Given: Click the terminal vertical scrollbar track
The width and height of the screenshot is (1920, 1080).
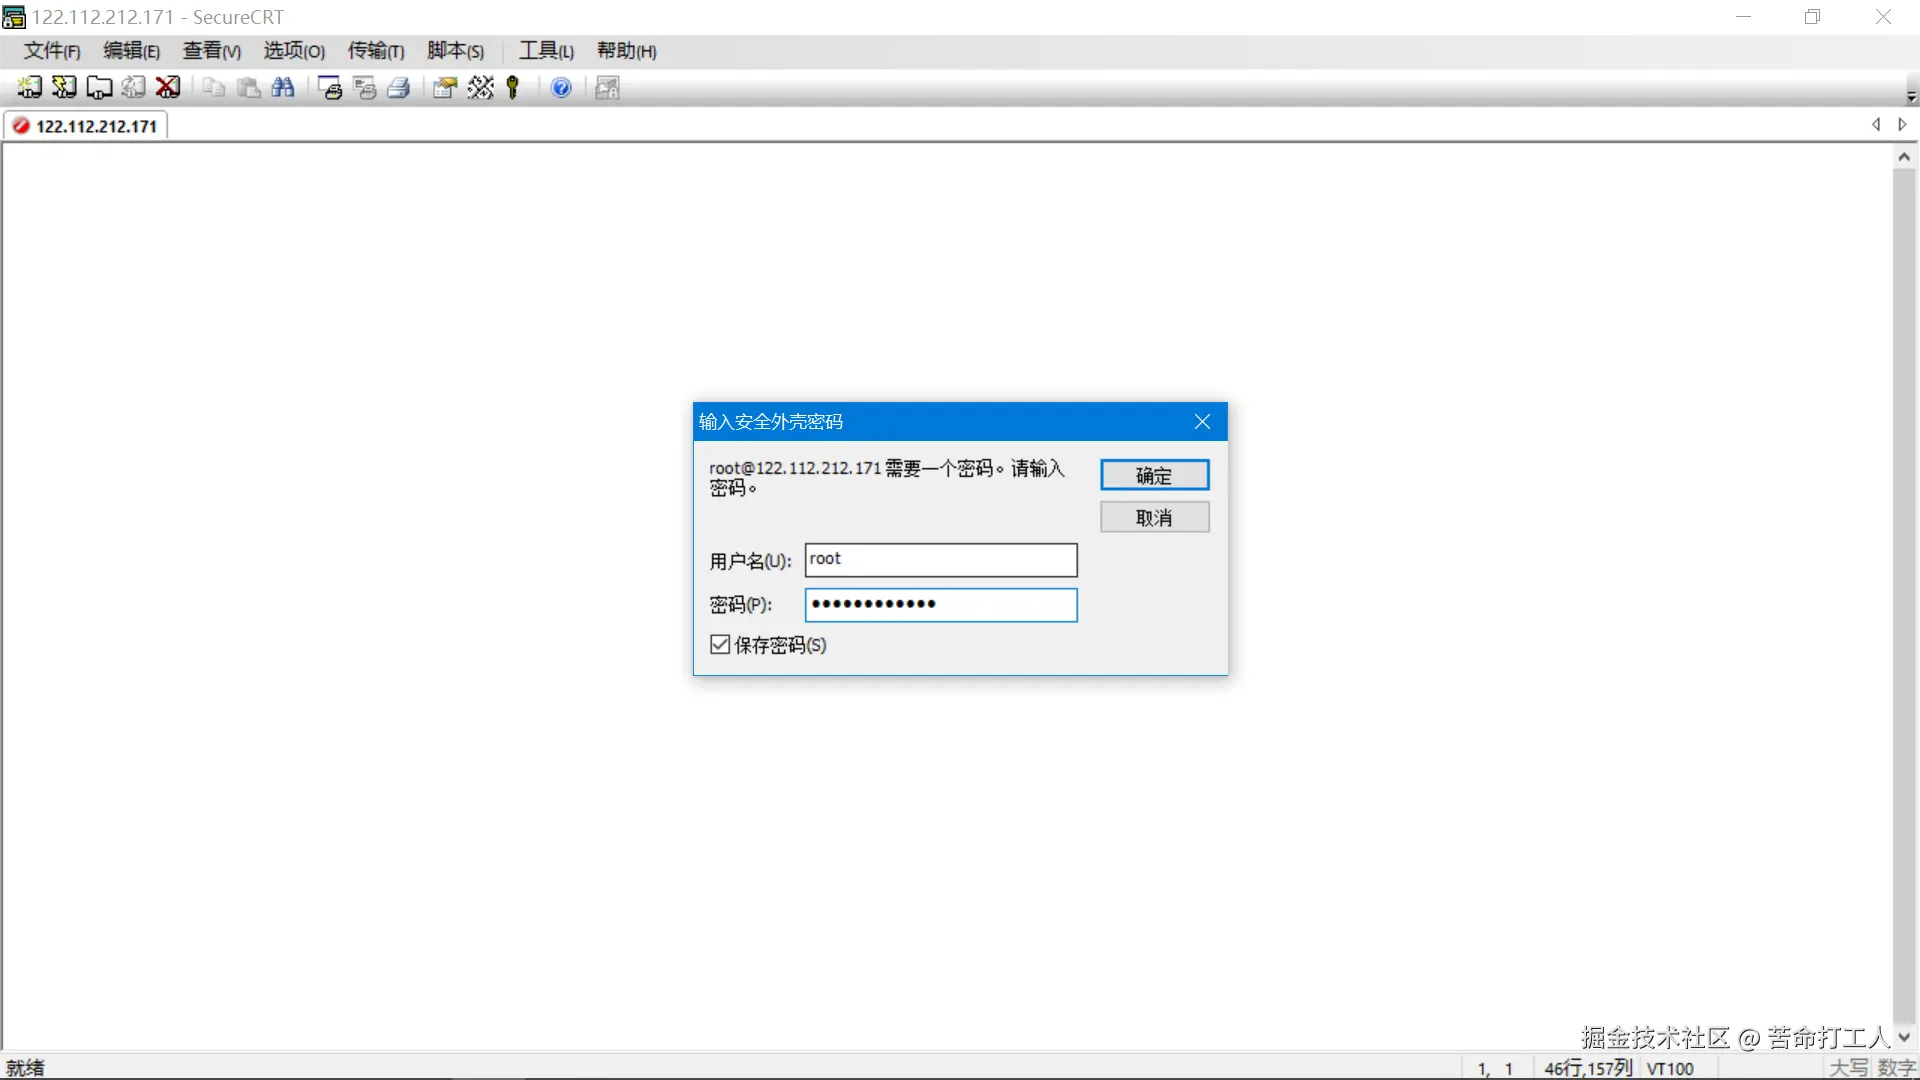Looking at the screenshot, I should pos(1903,600).
